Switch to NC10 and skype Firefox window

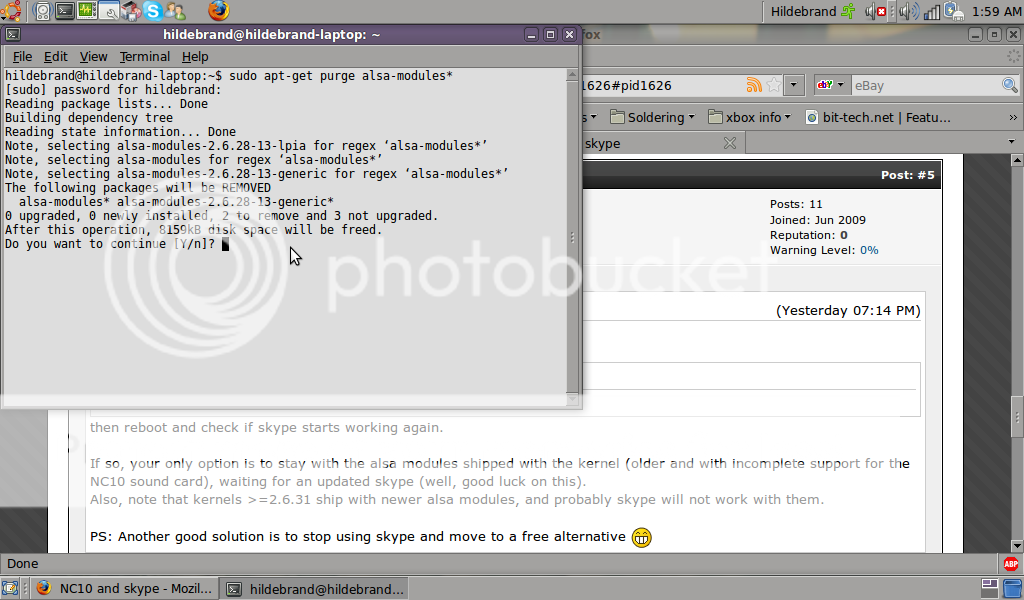(x=124, y=588)
